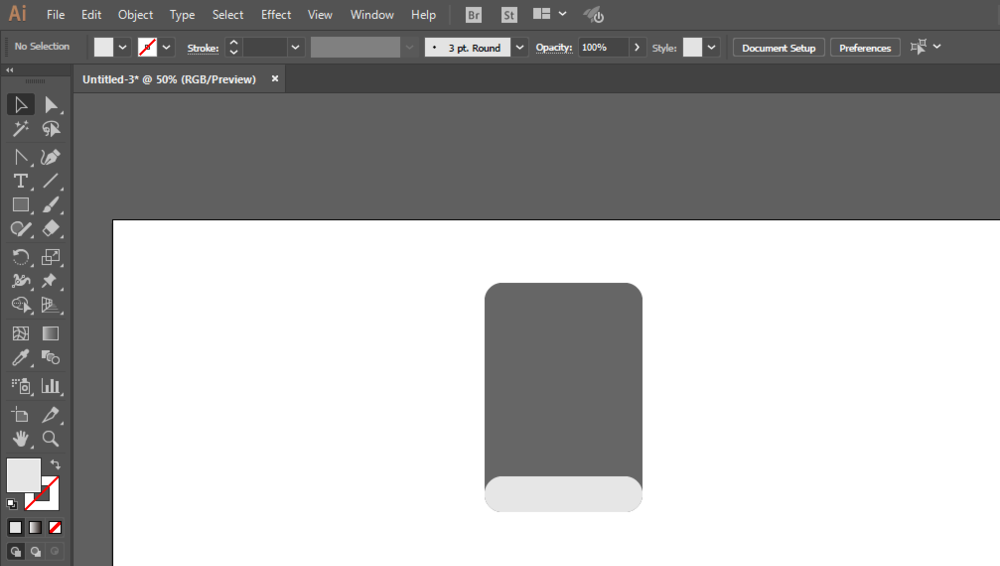This screenshot has width=1000, height=566.
Task: Select the Perspective Grid tool
Action: (50, 305)
